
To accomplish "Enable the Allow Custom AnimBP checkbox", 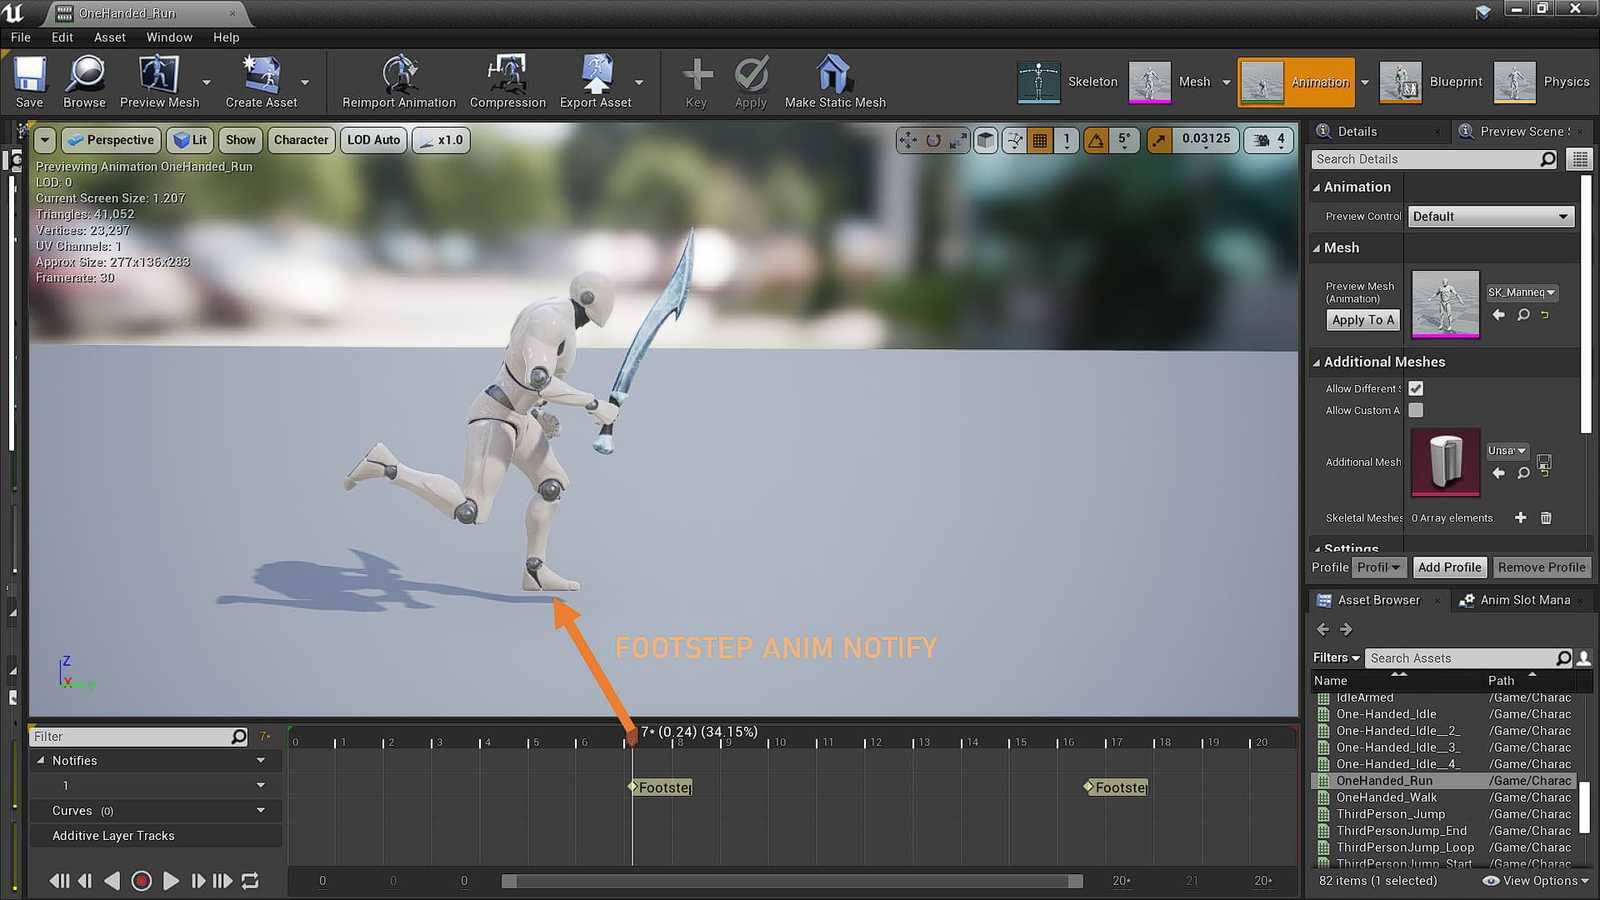I will [x=1416, y=411].
